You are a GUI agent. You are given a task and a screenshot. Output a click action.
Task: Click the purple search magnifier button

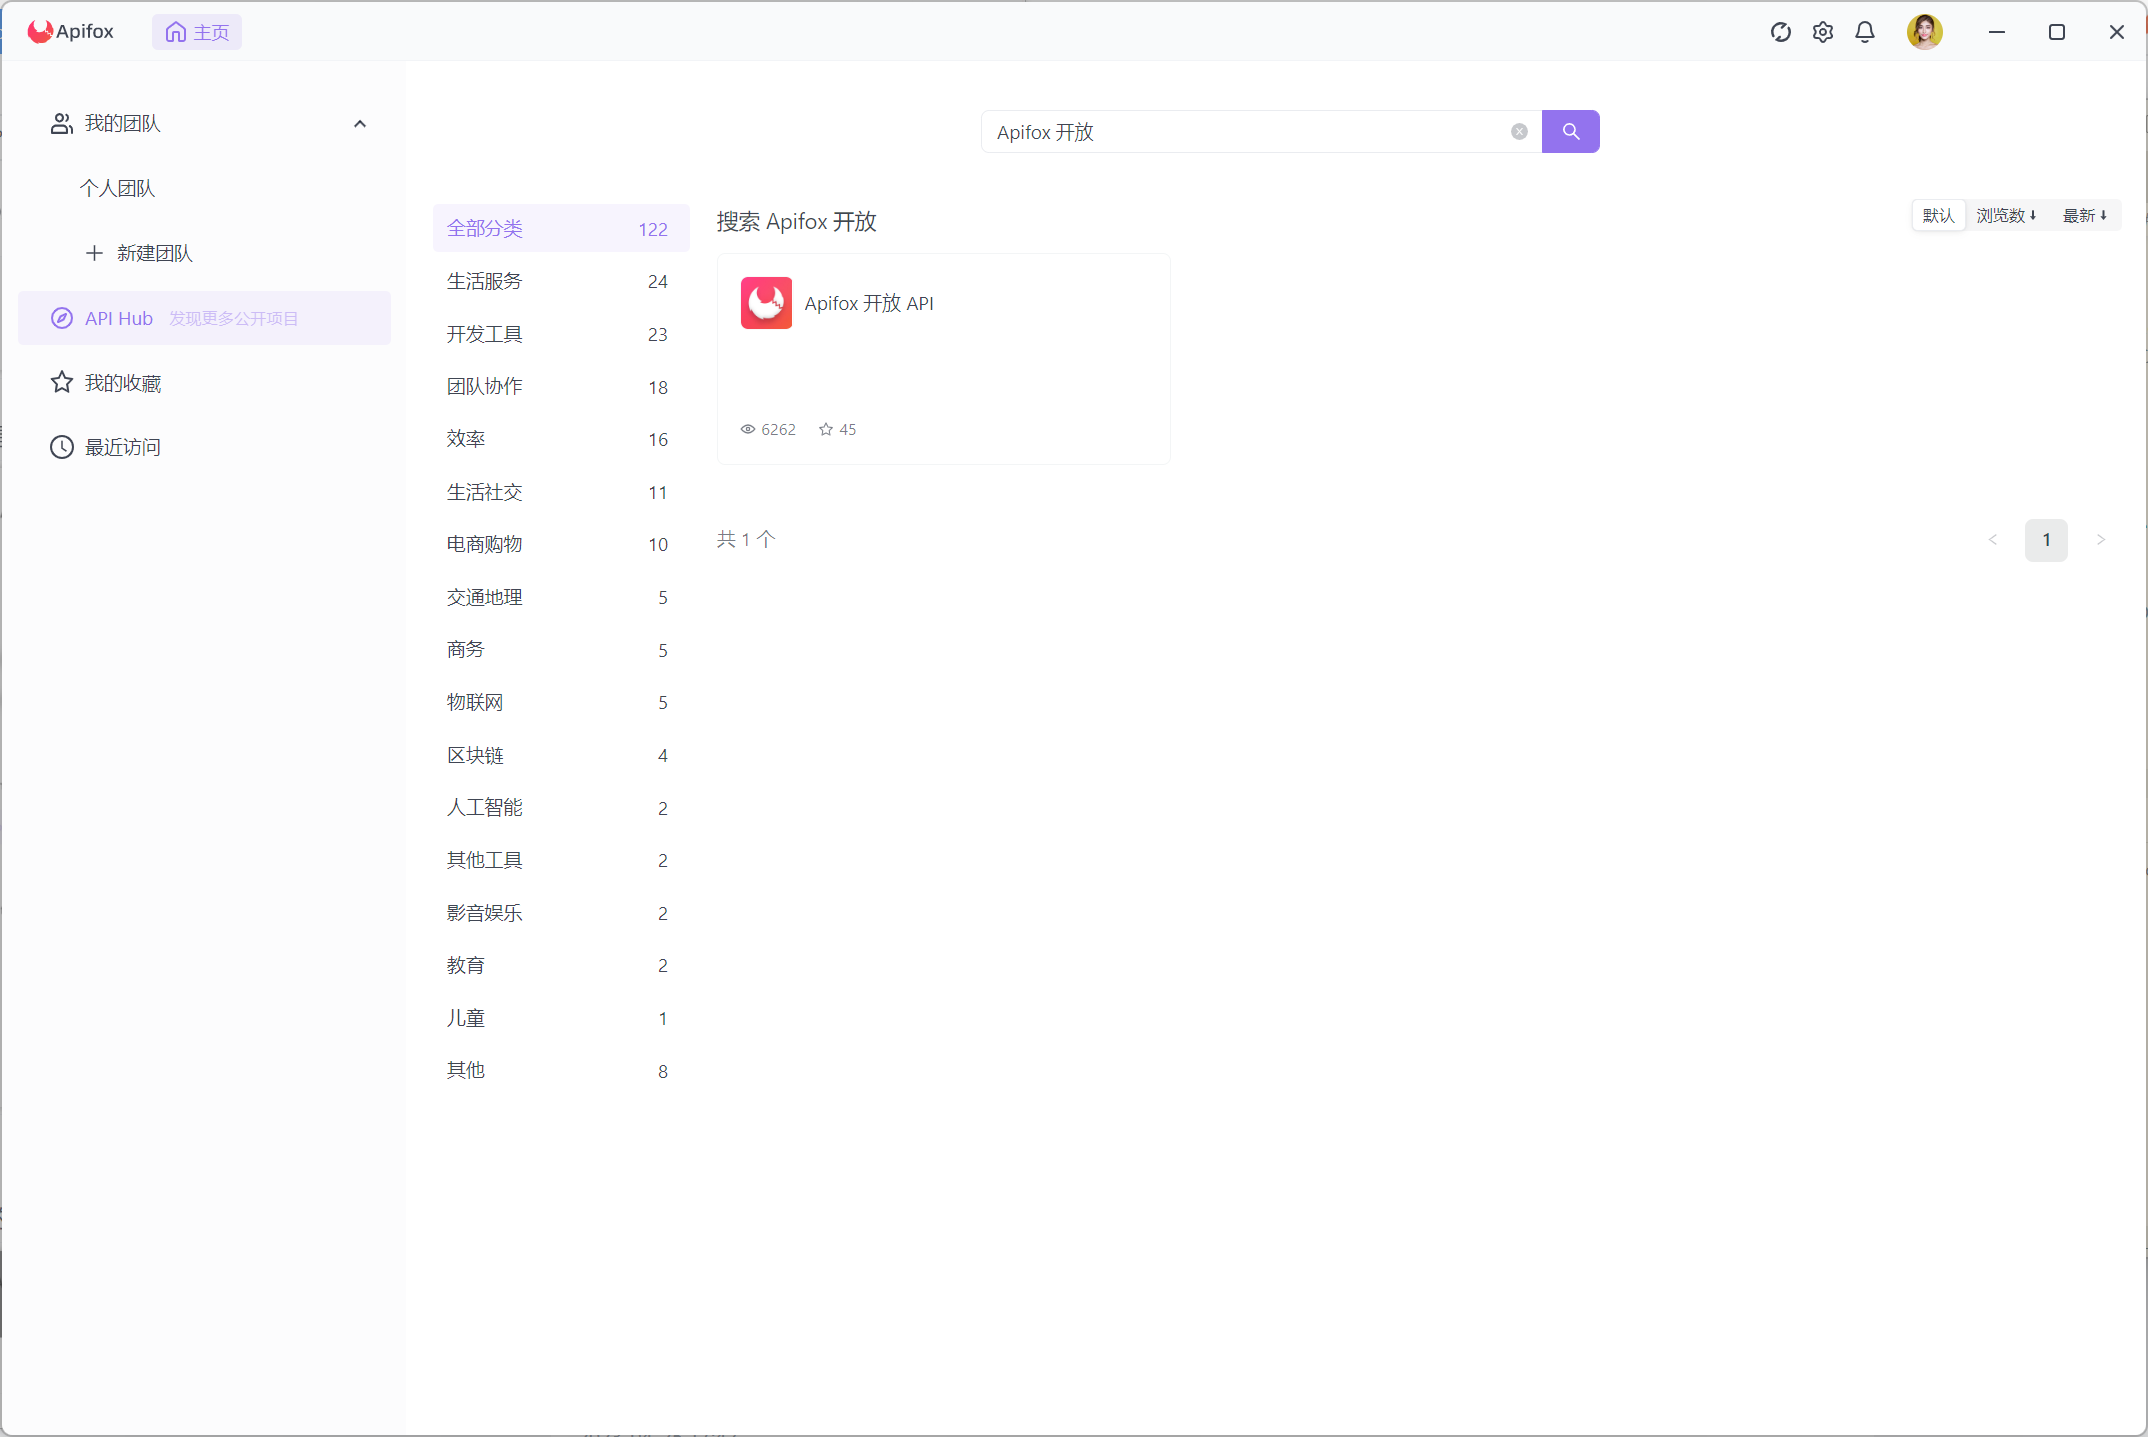click(x=1570, y=132)
